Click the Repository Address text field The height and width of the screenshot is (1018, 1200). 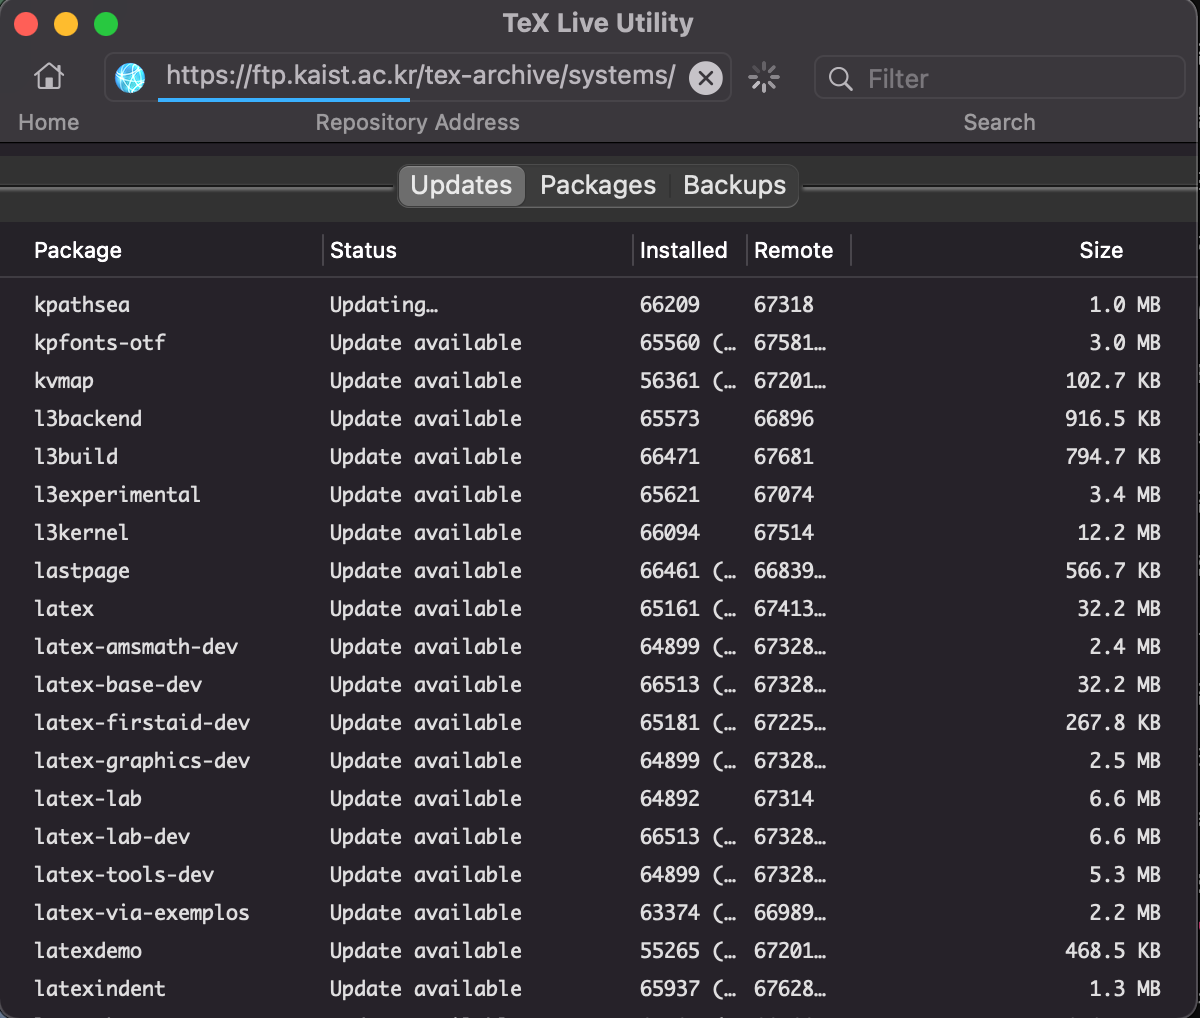[420, 77]
